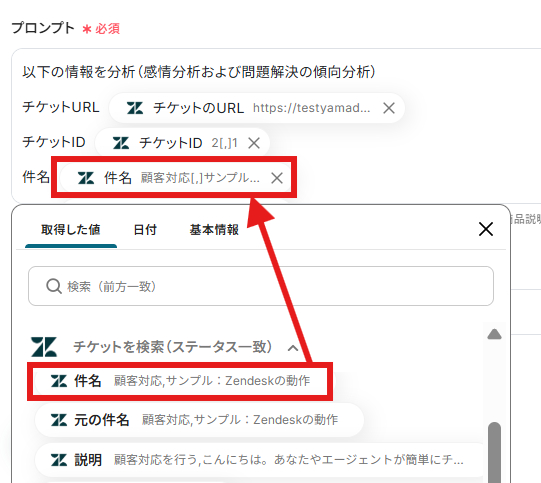Remove the チケットのURL chip with its X
The image size is (541, 483).
tap(389, 108)
